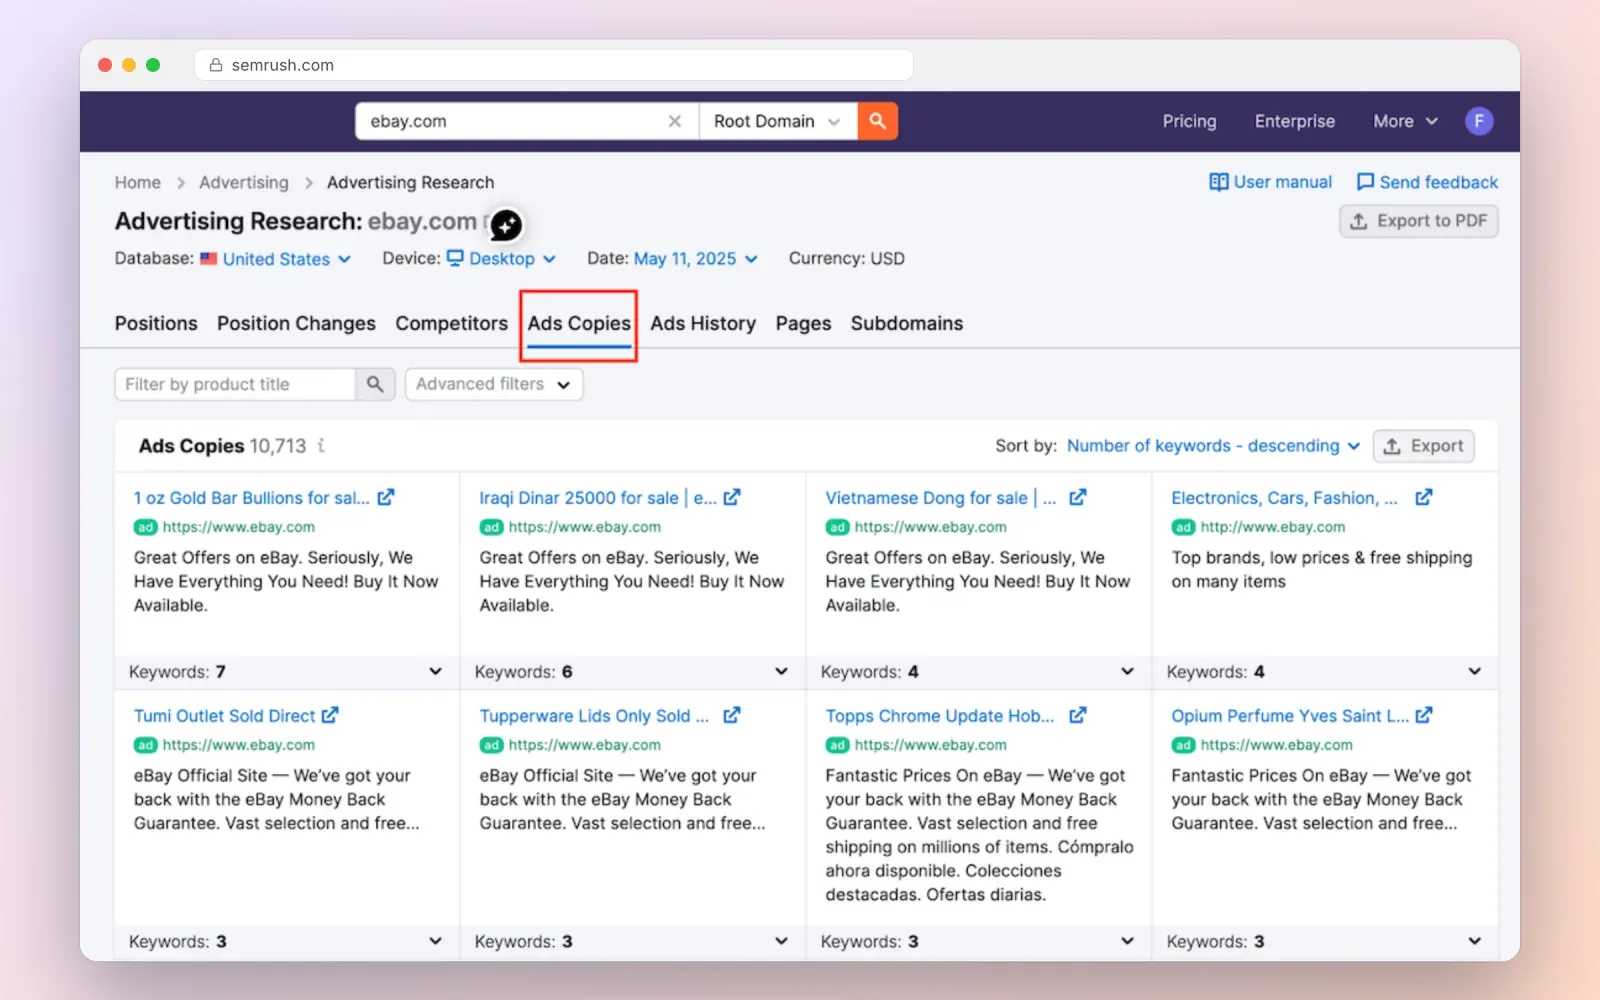Click the filter search magnifier icon

375,384
